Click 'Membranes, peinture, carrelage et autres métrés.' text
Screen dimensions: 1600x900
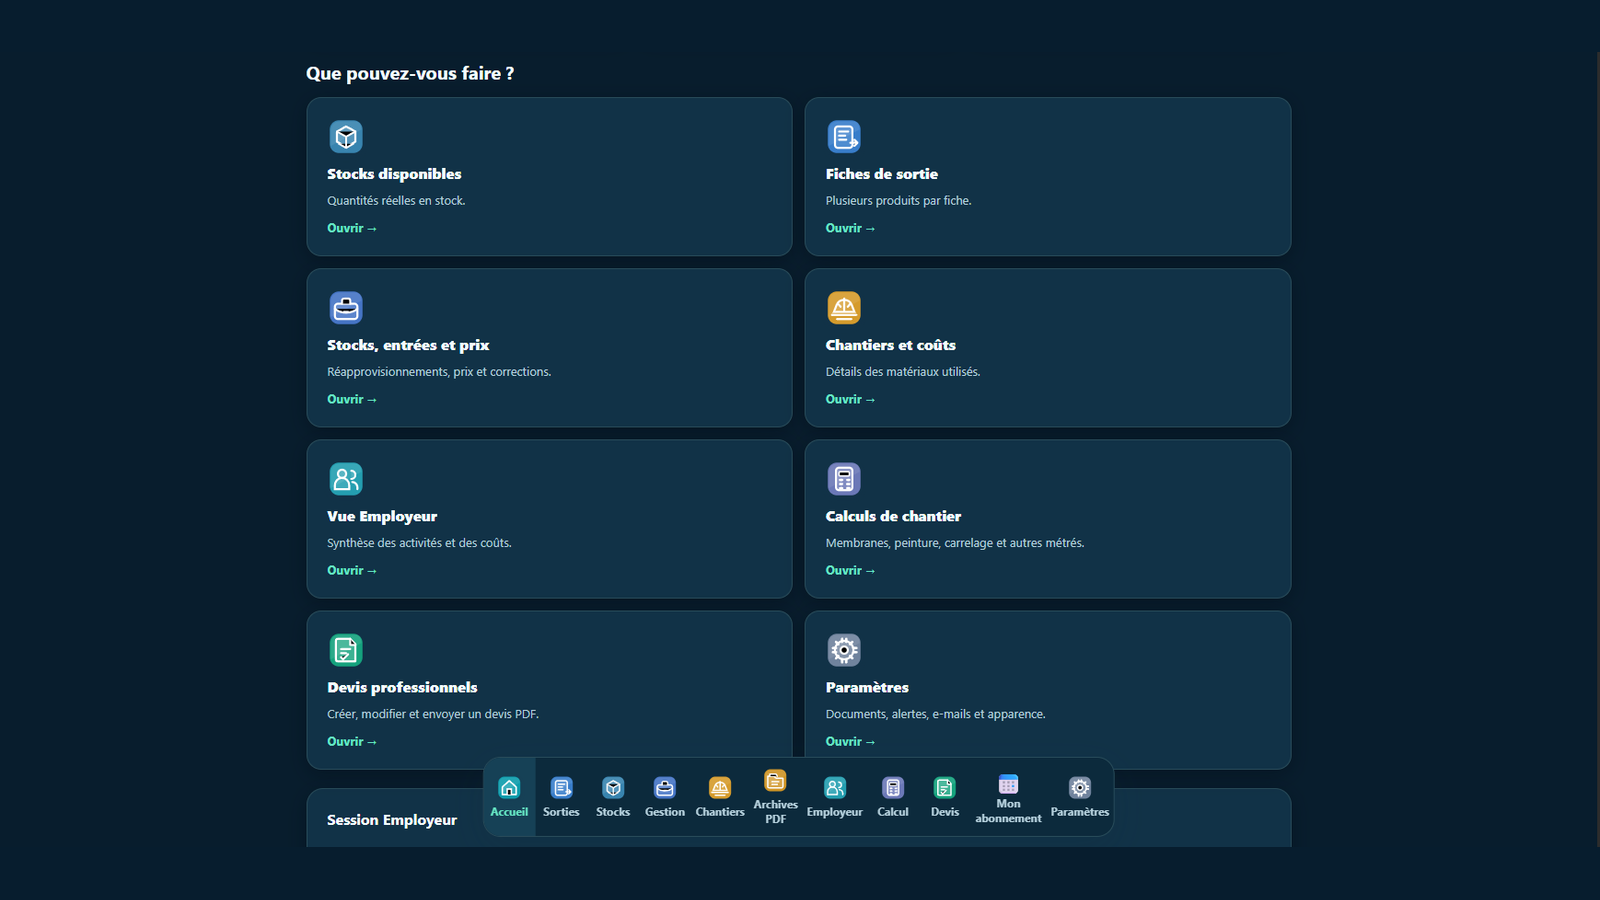955,543
